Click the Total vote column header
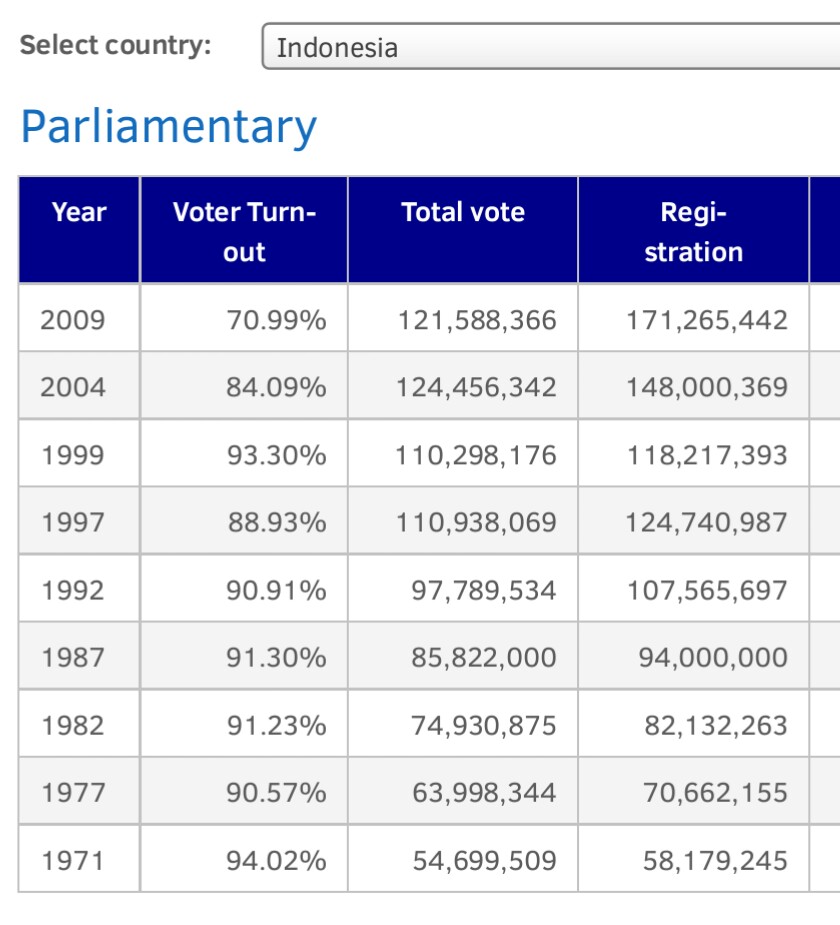This screenshot has width=840, height=925. pyautogui.click(x=463, y=212)
